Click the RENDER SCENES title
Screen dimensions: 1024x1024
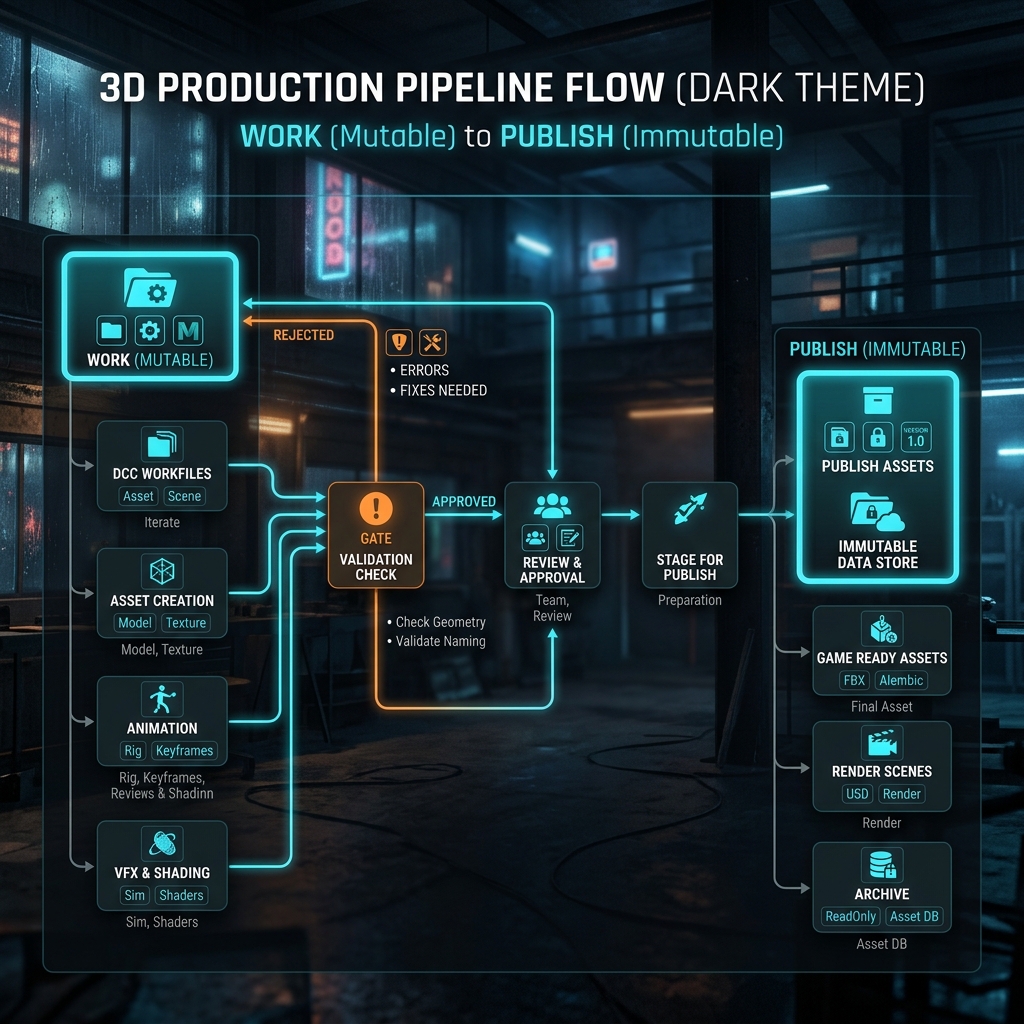click(882, 771)
